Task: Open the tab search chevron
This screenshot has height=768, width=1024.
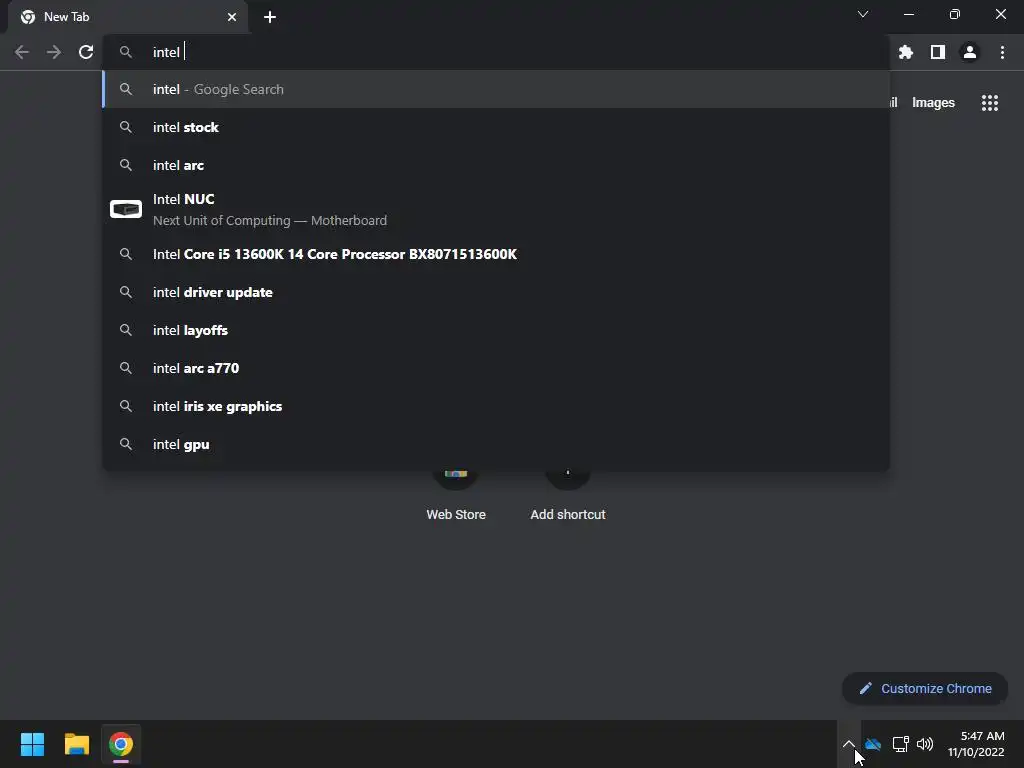Action: [863, 14]
